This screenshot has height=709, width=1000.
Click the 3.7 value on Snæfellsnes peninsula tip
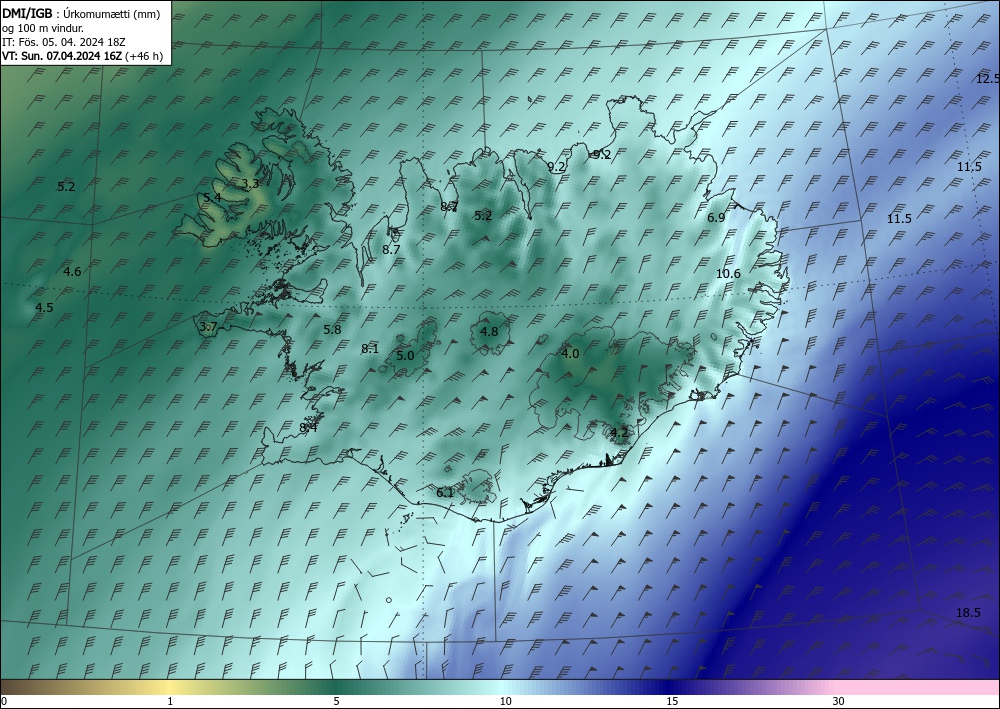209,327
